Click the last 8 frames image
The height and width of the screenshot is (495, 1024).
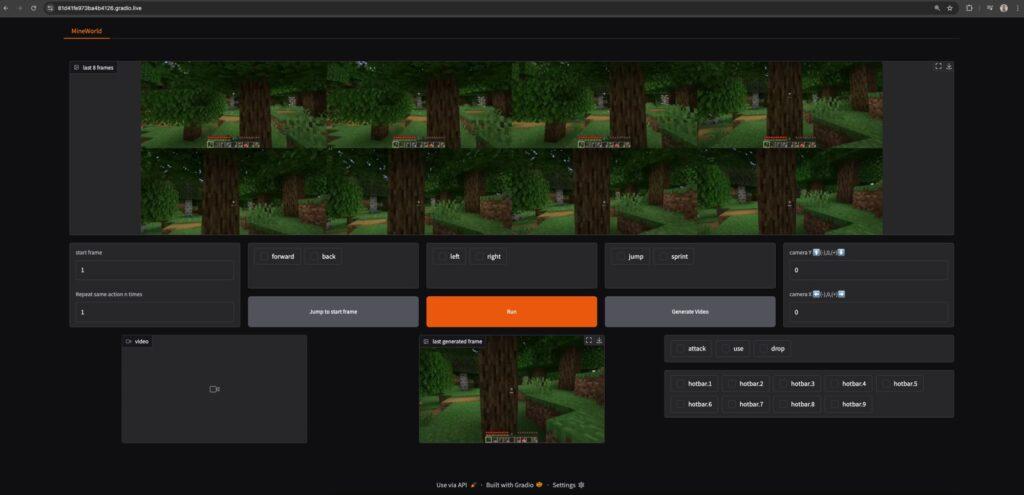(512, 148)
